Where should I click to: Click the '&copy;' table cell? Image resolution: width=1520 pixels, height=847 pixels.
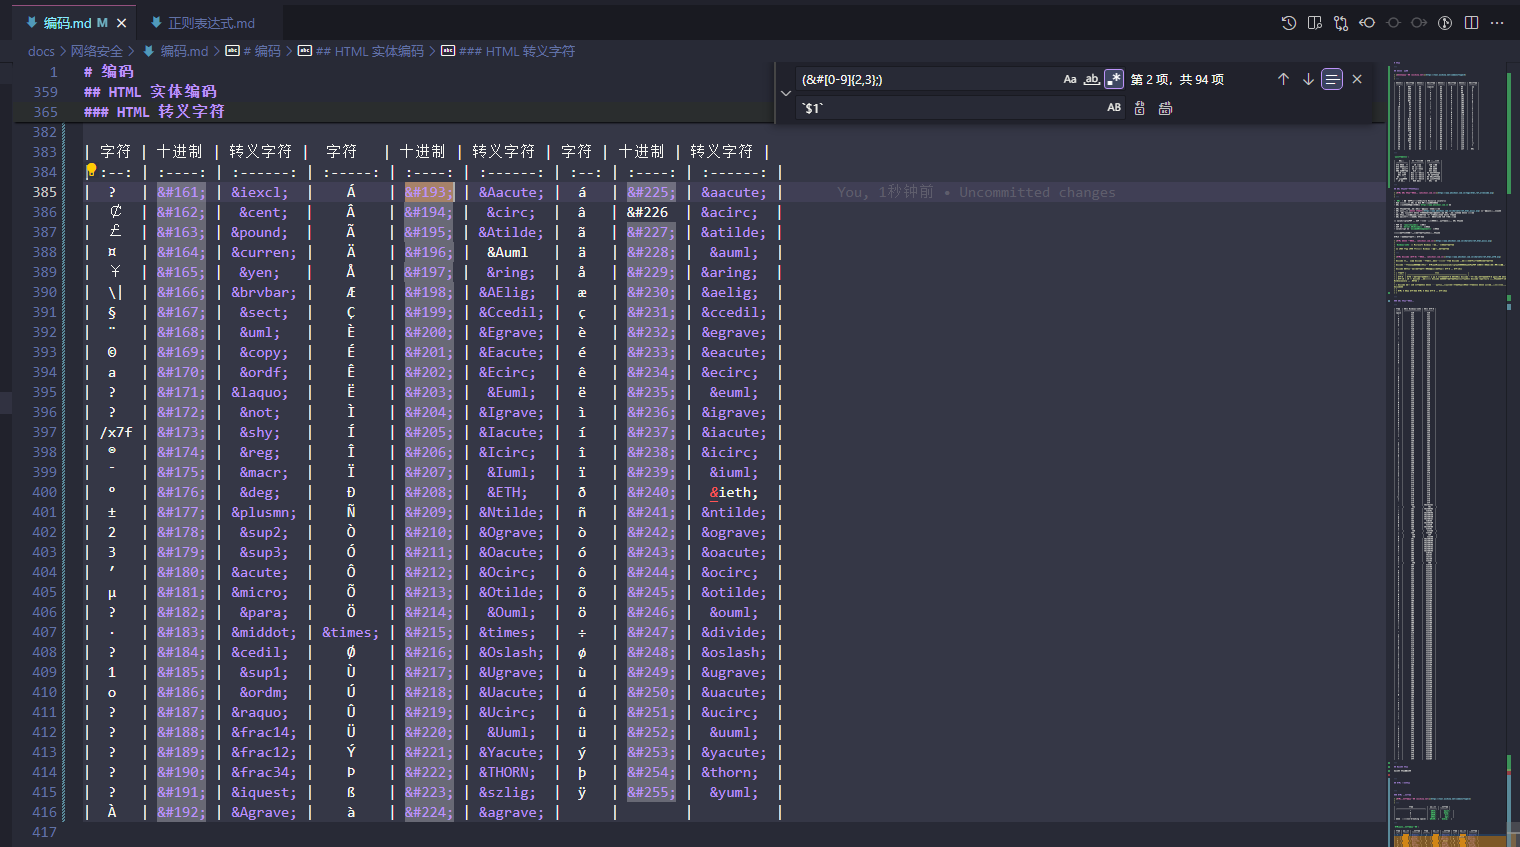(264, 352)
